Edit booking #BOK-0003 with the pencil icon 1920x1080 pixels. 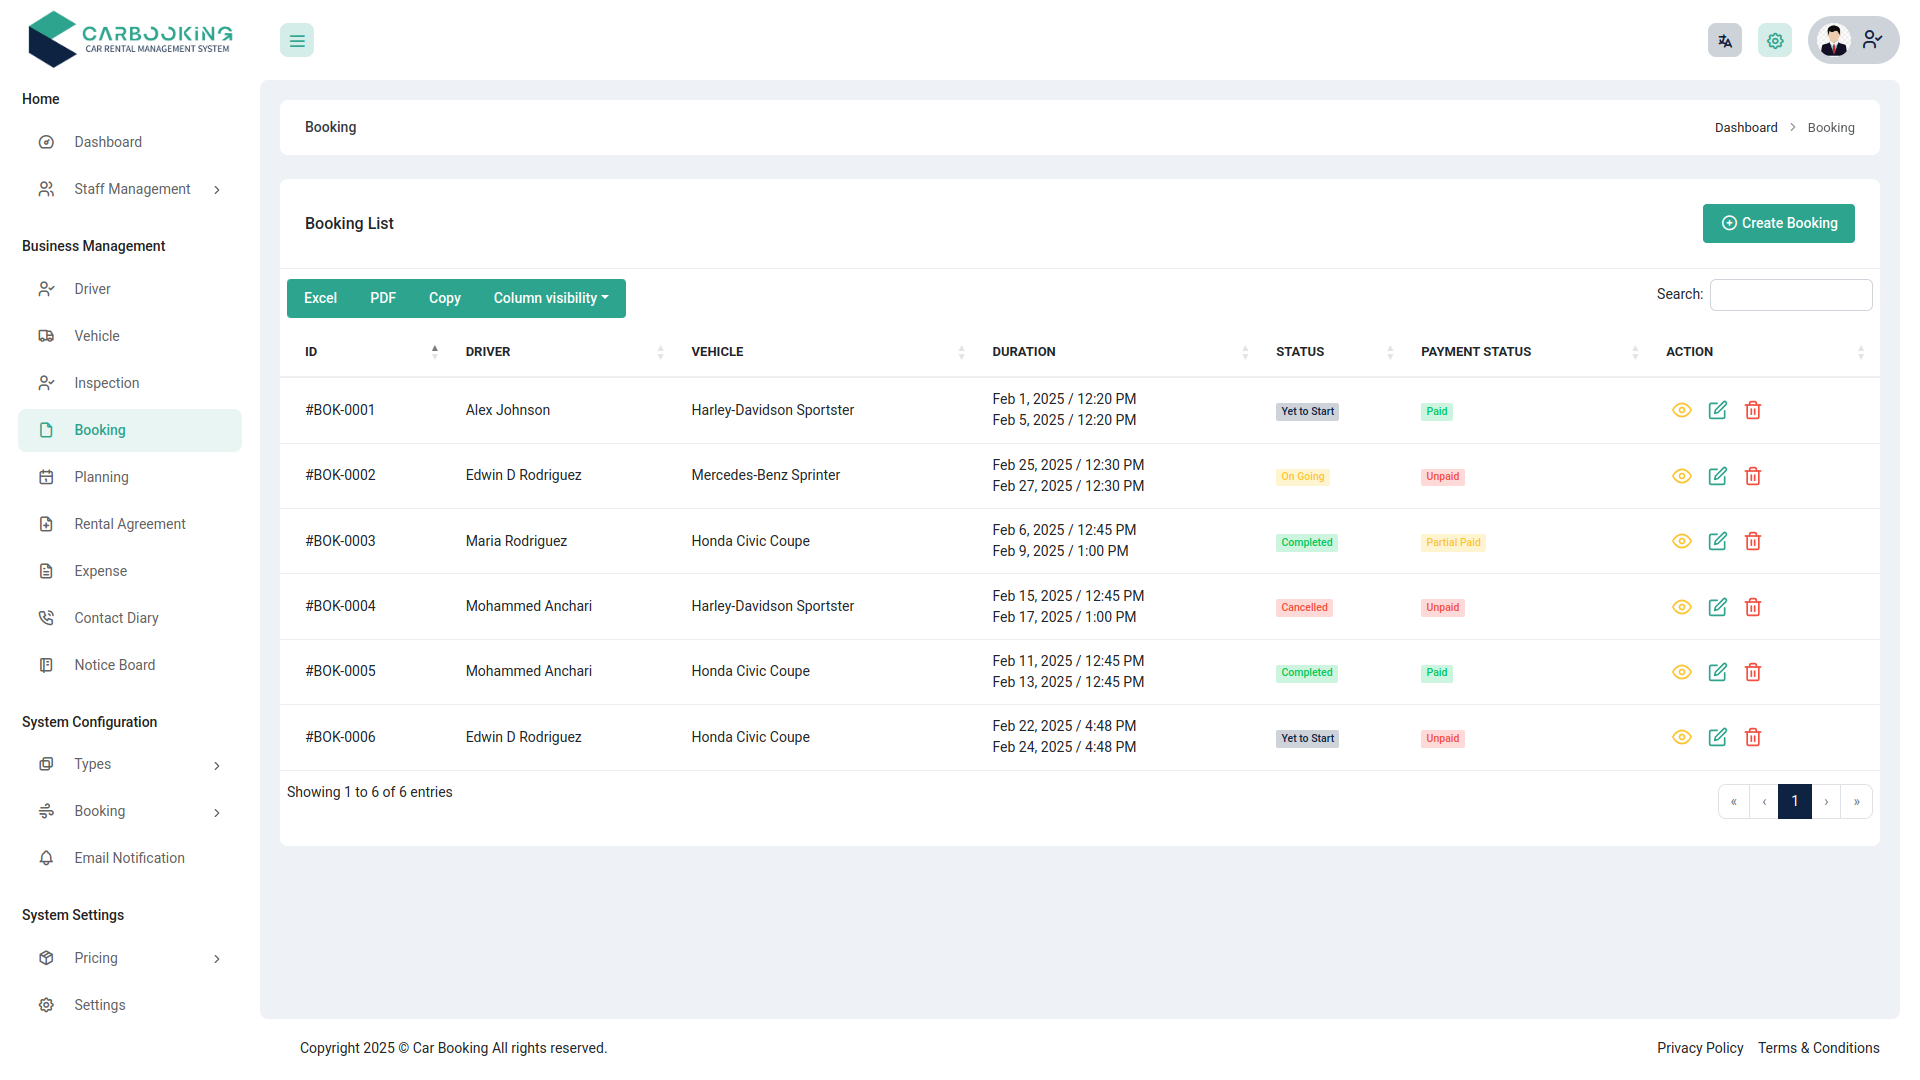point(1717,541)
